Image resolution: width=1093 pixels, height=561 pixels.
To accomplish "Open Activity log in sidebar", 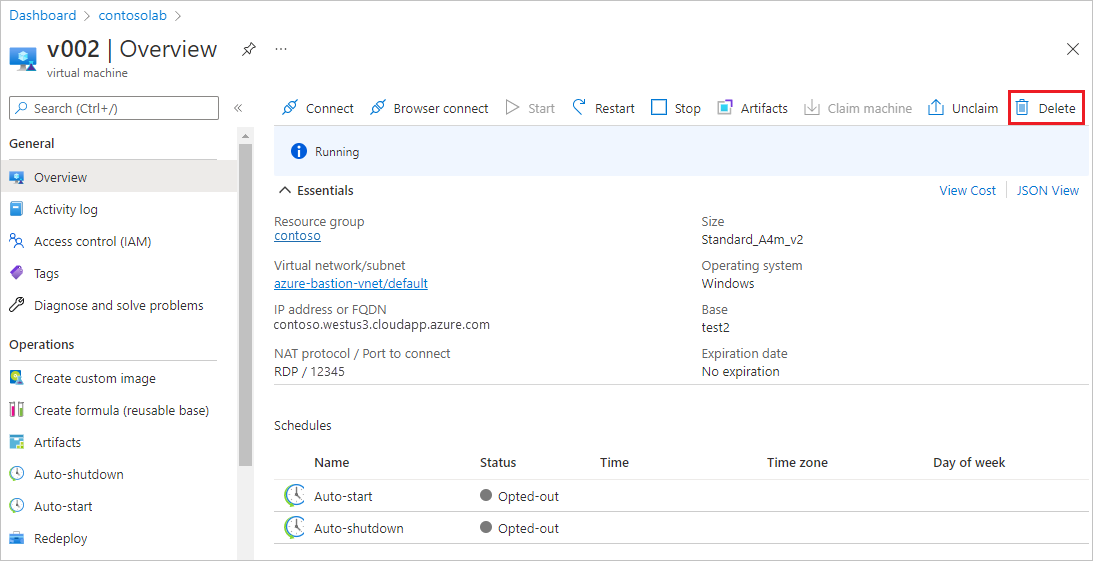I will point(66,209).
